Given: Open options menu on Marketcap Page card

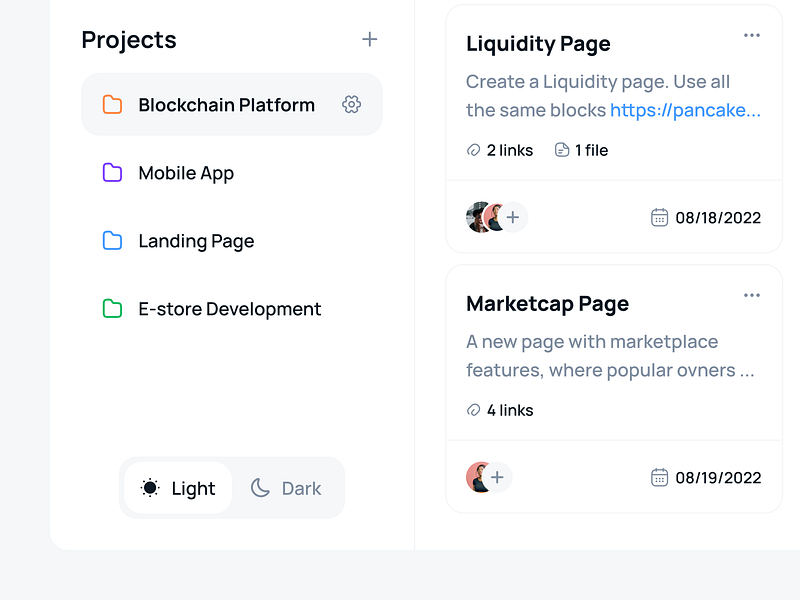Looking at the screenshot, I should (752, 295).
